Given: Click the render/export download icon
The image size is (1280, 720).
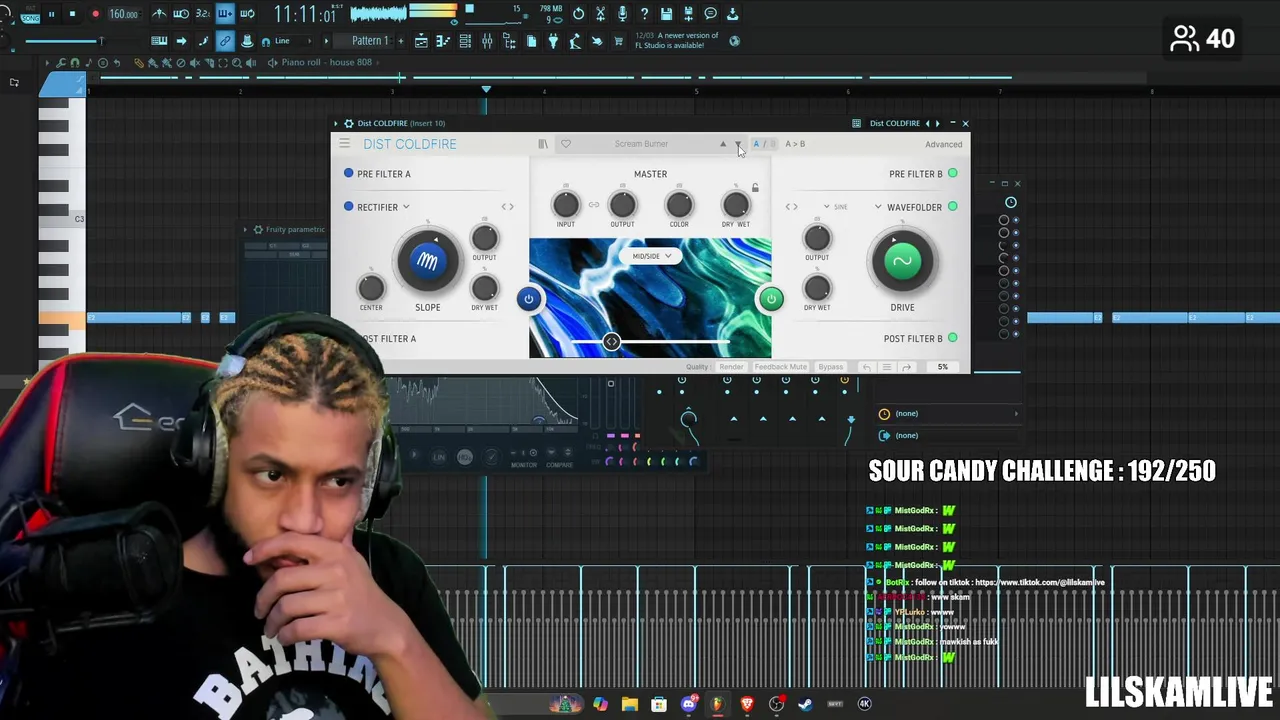Looking at the screenshot, I should coord(732,14).
